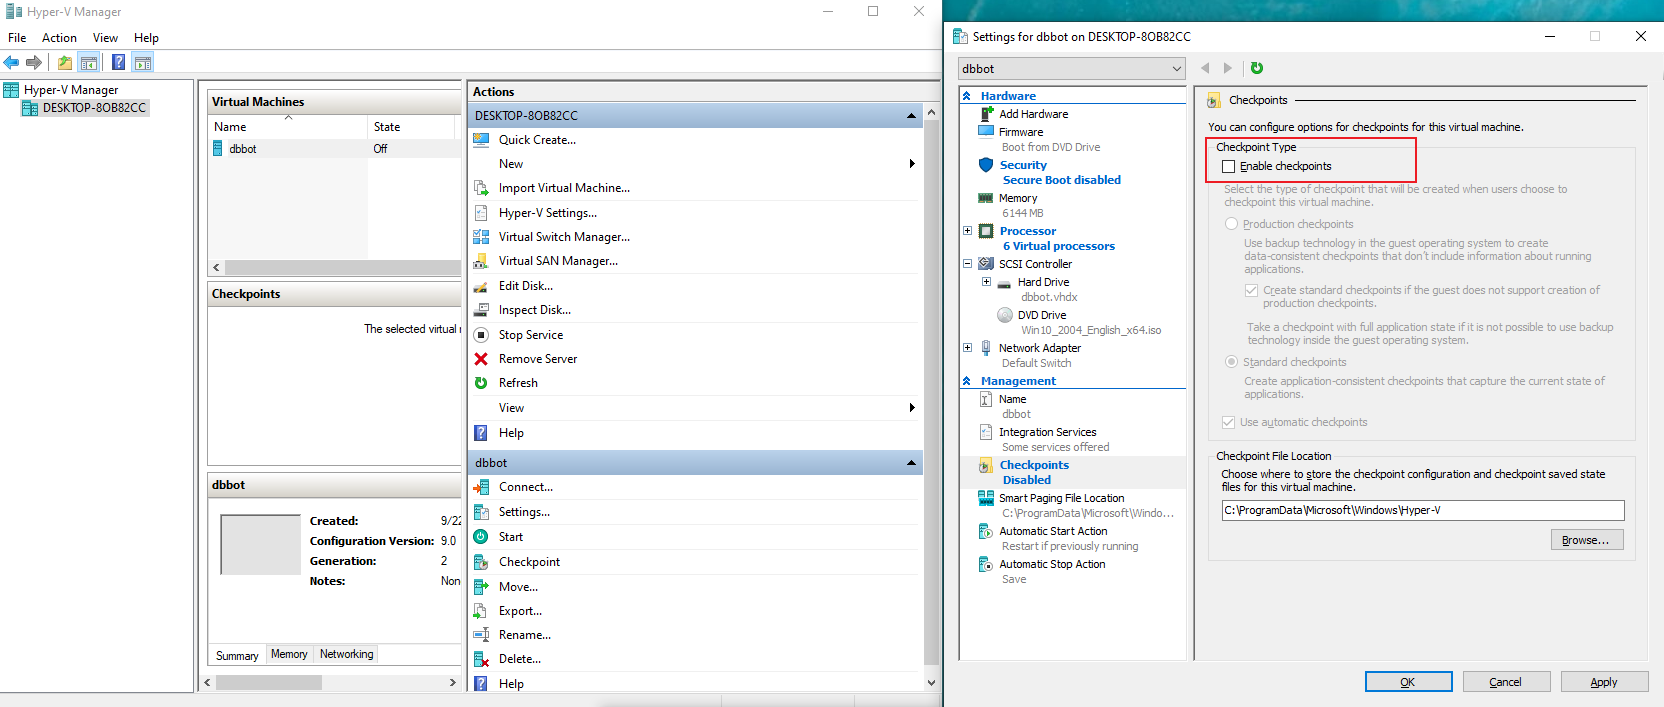
Task: Click the Name column header
Action: tap(288, 127)
